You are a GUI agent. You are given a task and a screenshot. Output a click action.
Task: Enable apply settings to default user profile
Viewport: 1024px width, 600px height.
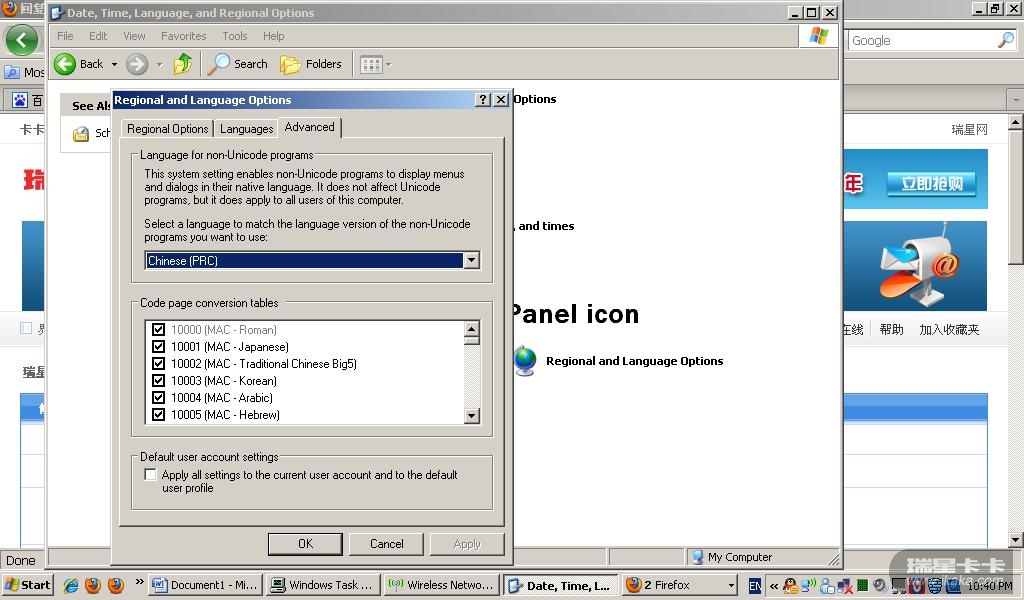pos(151,475)
